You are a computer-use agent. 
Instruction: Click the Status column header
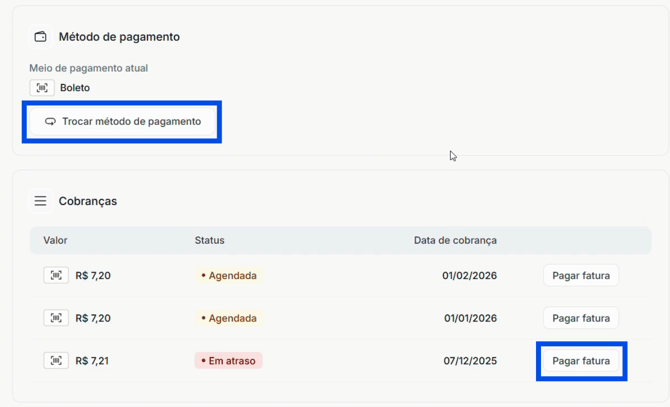209,240
